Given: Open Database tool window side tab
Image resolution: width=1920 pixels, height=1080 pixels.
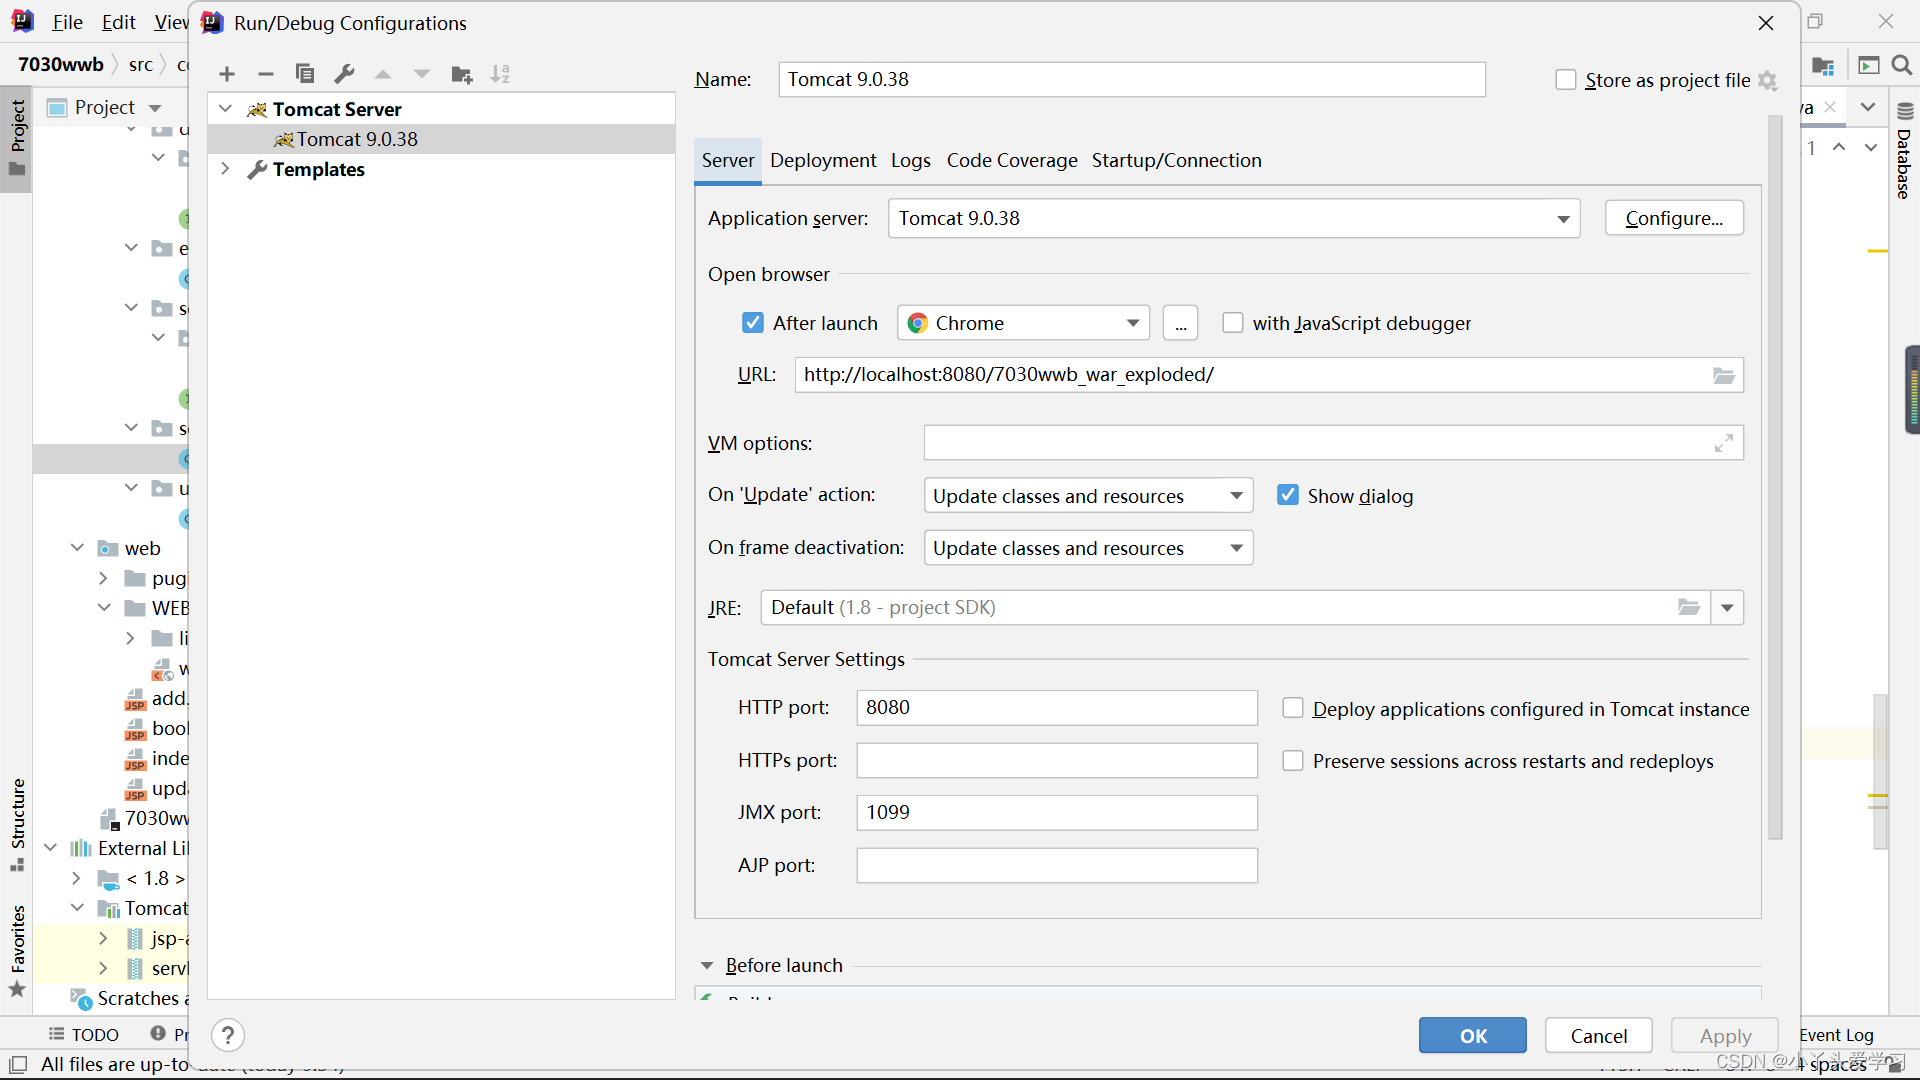Looking at the screenshot, I should (x=1904, y=152).
